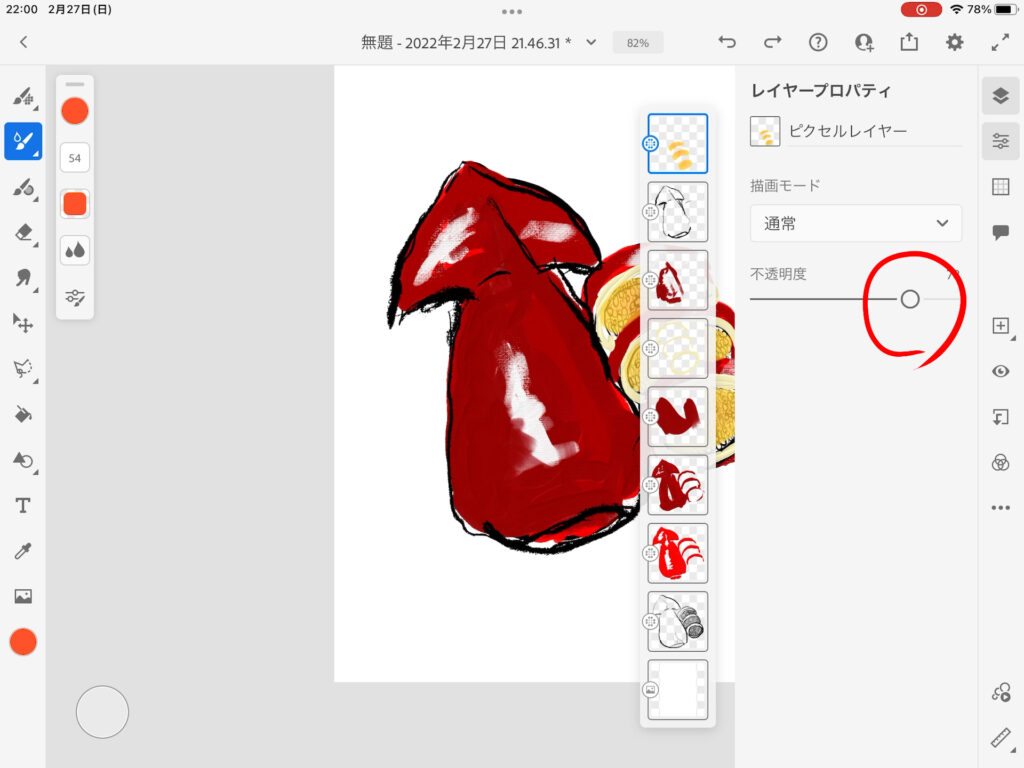
Task: Tap the undo arrow button
Action: coord(727,42)
